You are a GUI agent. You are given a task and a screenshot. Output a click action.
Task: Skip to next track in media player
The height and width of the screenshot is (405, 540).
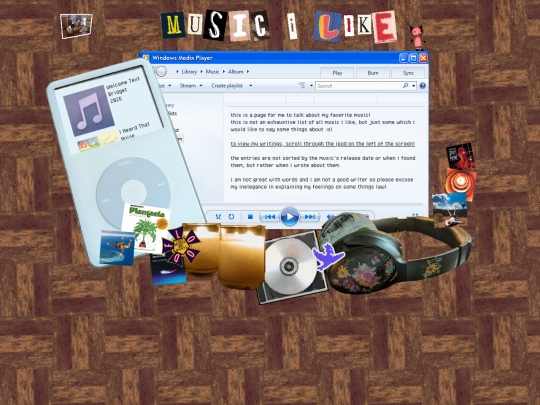[309, 217]
